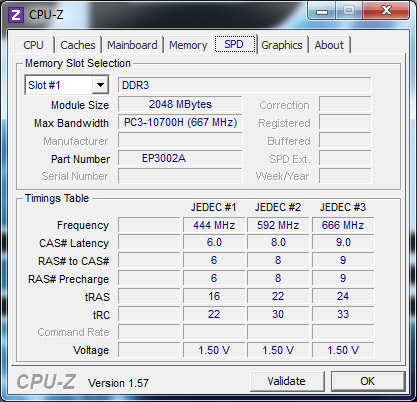Viewport: 417px width, 402px height.
Task: Click the empty SPD Ext. field
Action: coord(345,158)
